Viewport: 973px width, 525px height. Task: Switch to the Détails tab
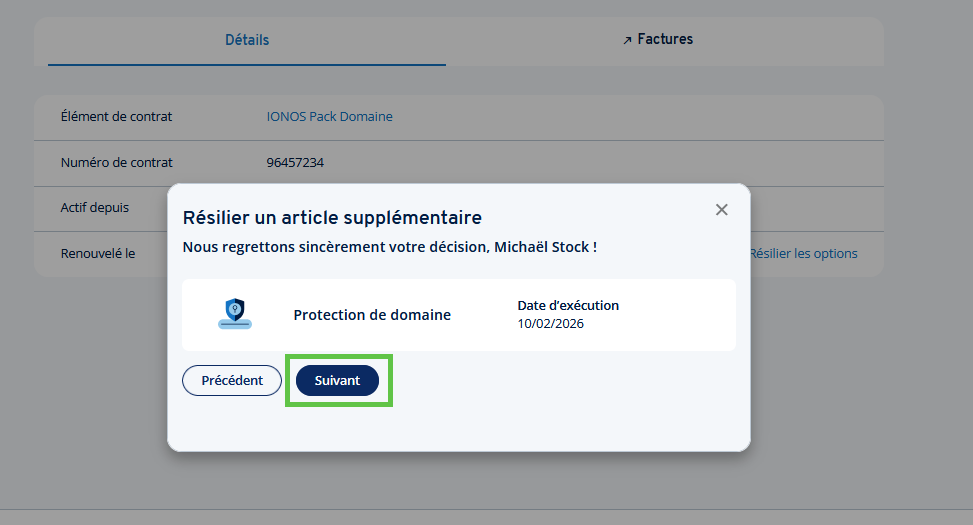point(247,40)
